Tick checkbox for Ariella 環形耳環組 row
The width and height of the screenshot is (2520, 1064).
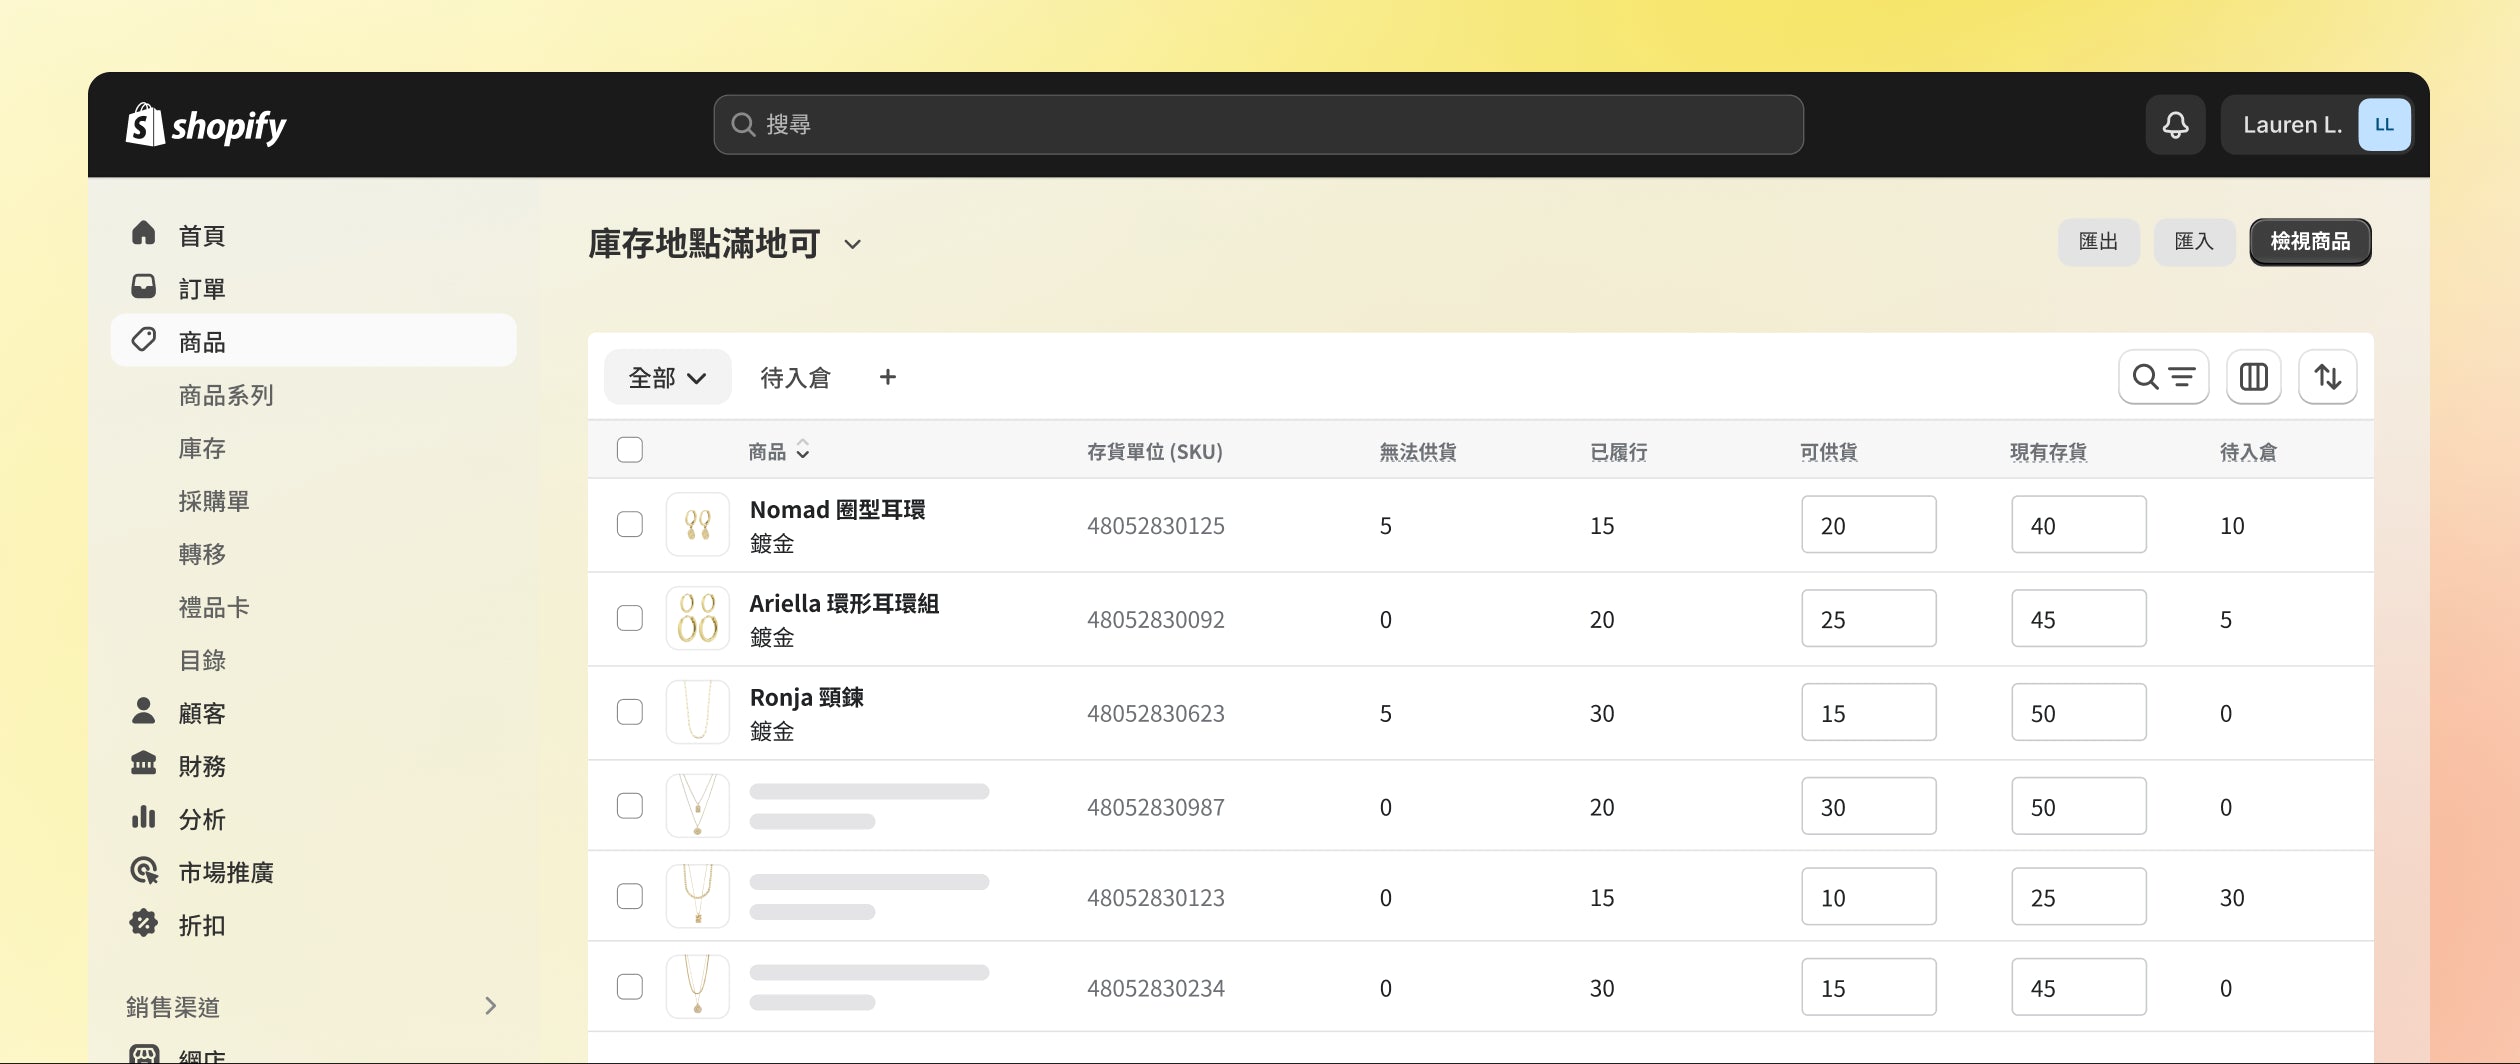630,618
